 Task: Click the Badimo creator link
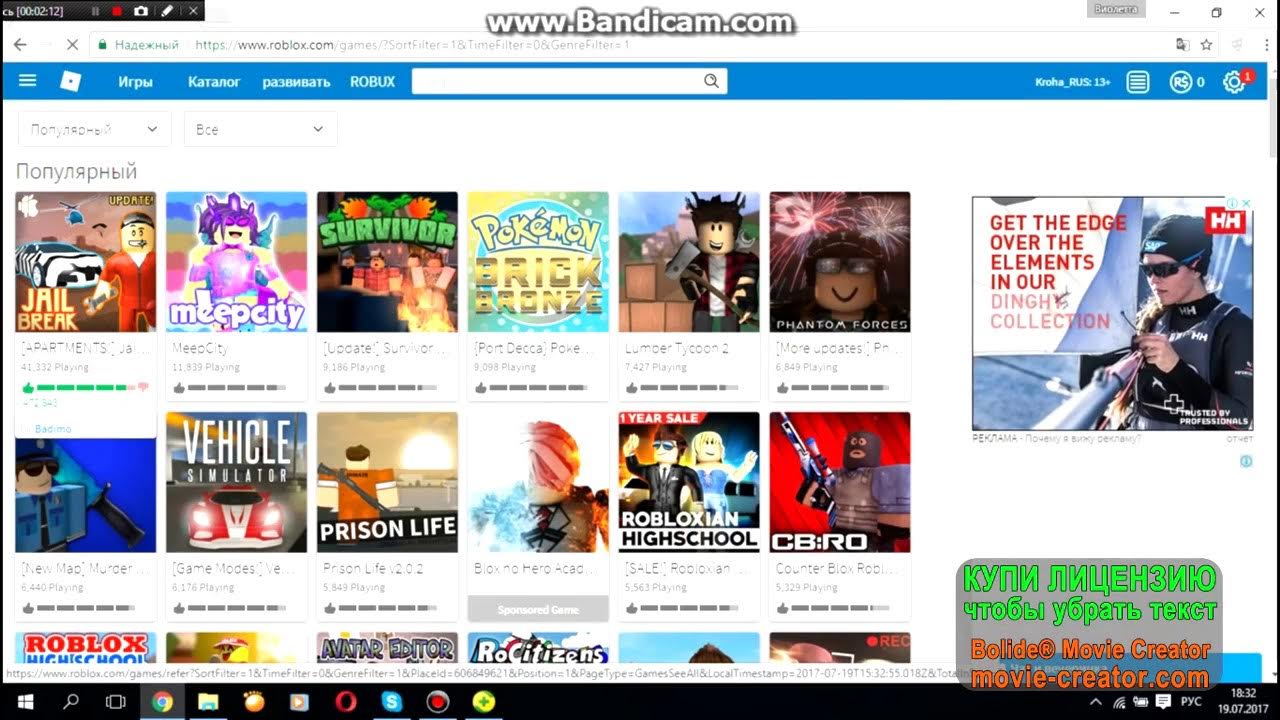53,429
